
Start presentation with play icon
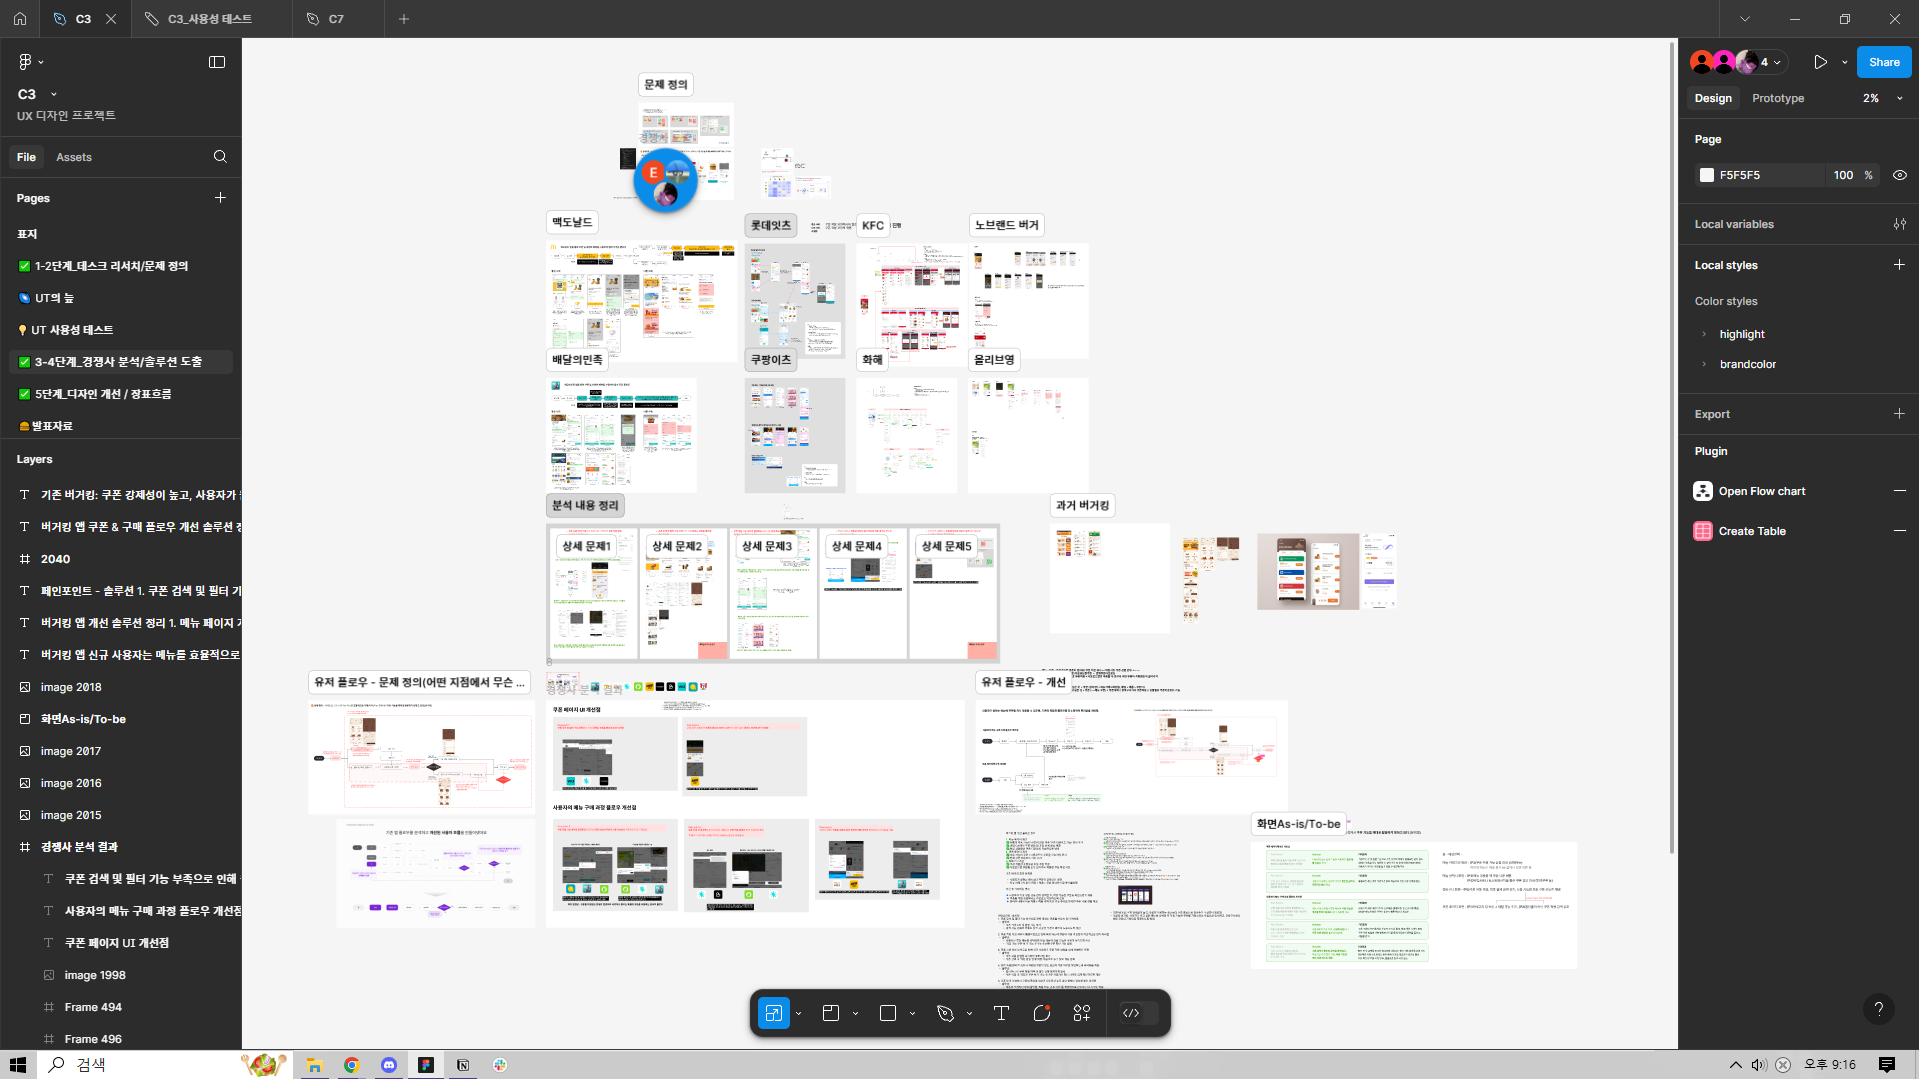[1820, 62]
